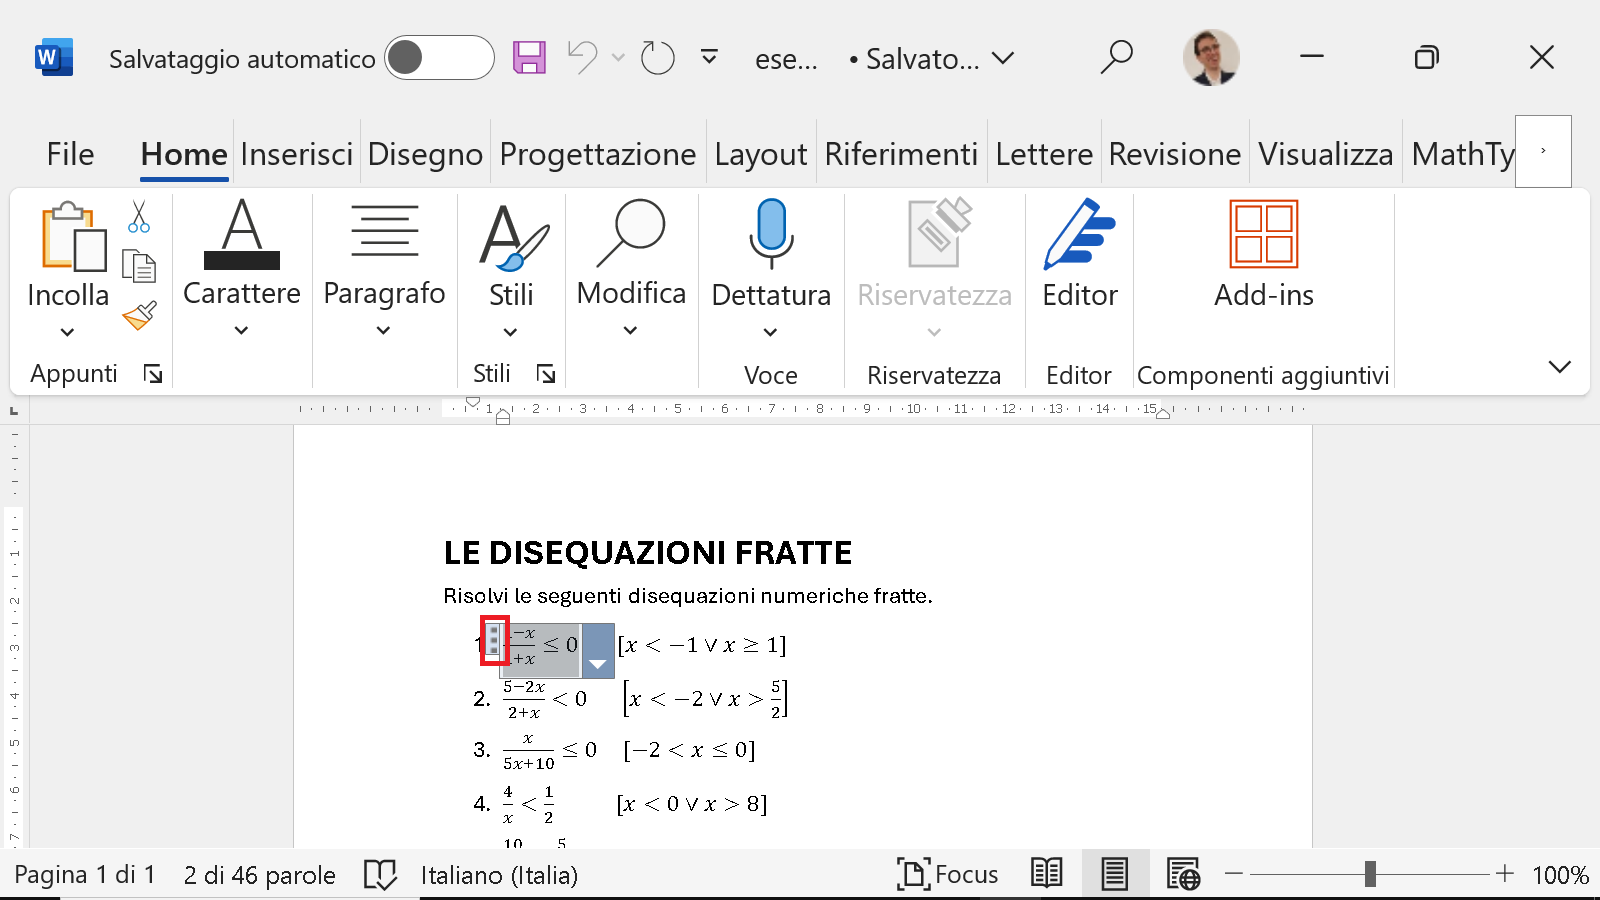
Task: Open the undo history dropdown arrow
Action: [x=618, y=58]
